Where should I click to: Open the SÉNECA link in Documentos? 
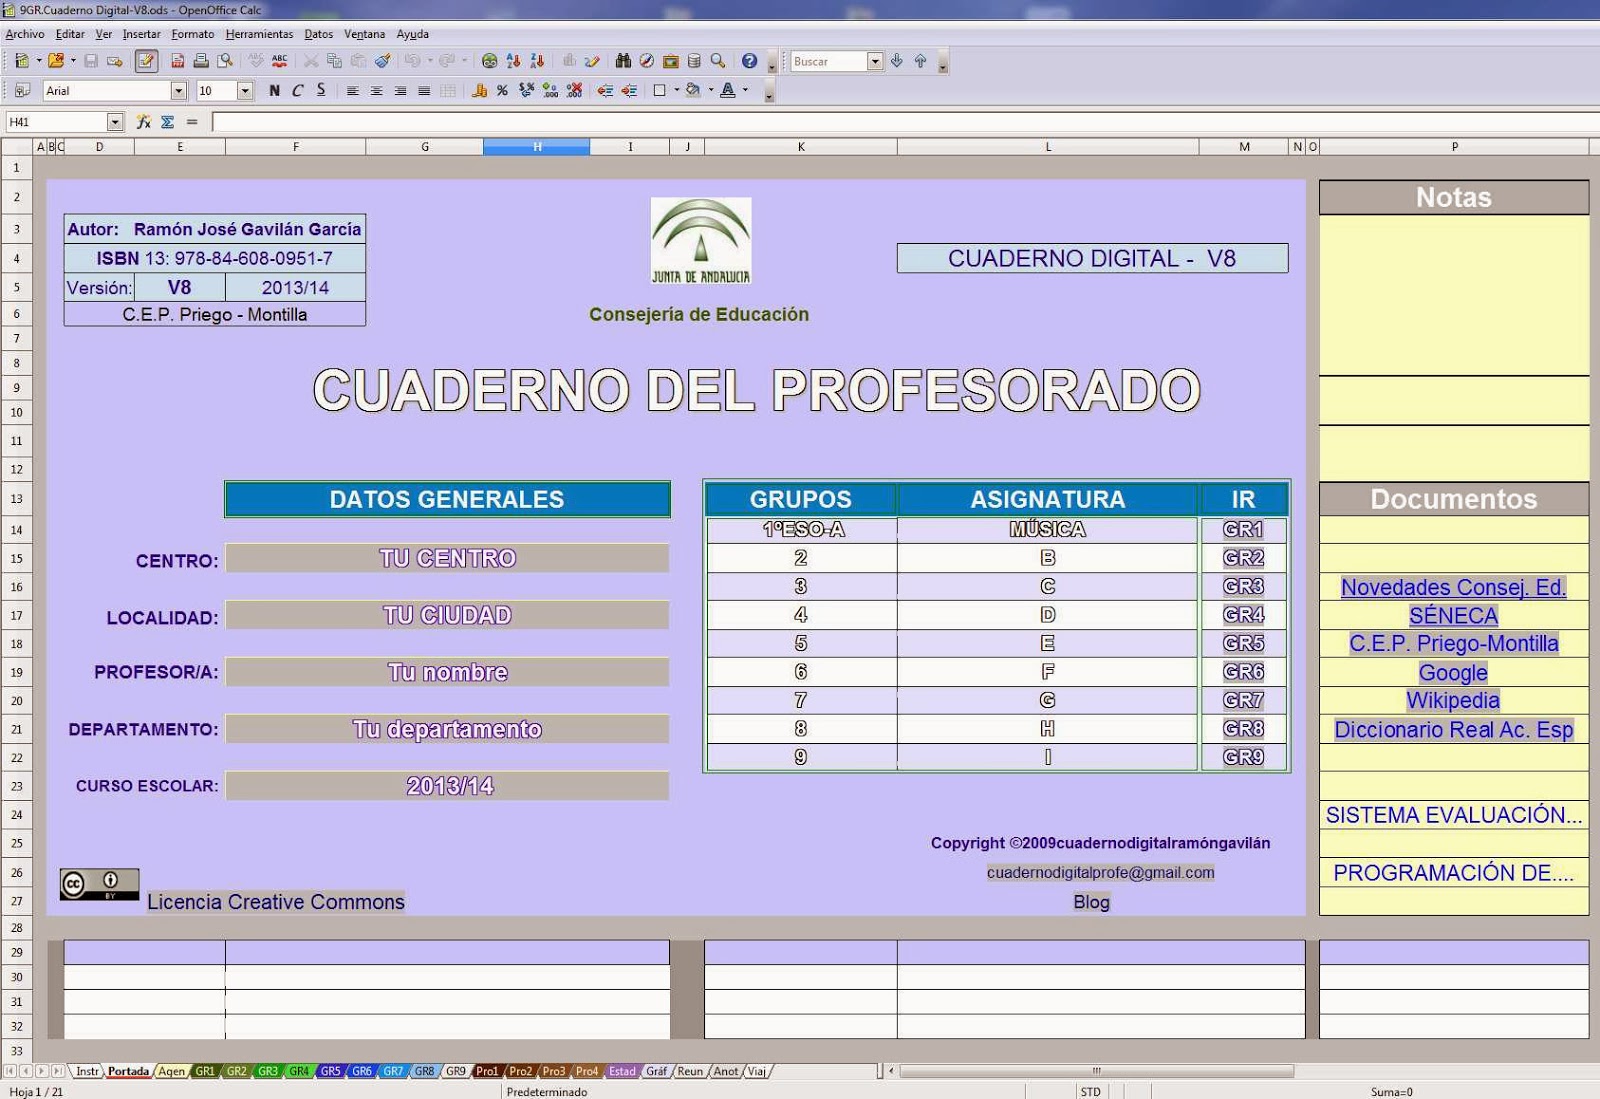click(1452, 616)
